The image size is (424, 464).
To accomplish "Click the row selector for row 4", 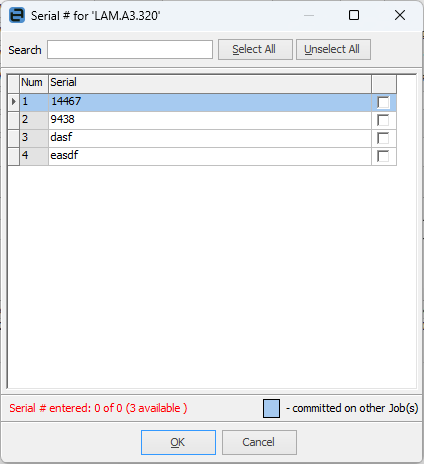I will coord(14,156).
